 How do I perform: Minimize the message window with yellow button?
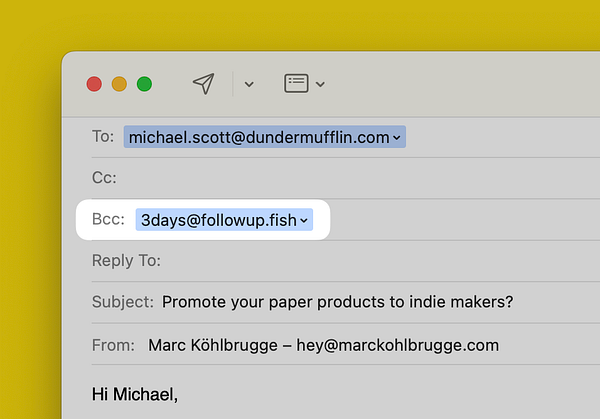(119, 84)
